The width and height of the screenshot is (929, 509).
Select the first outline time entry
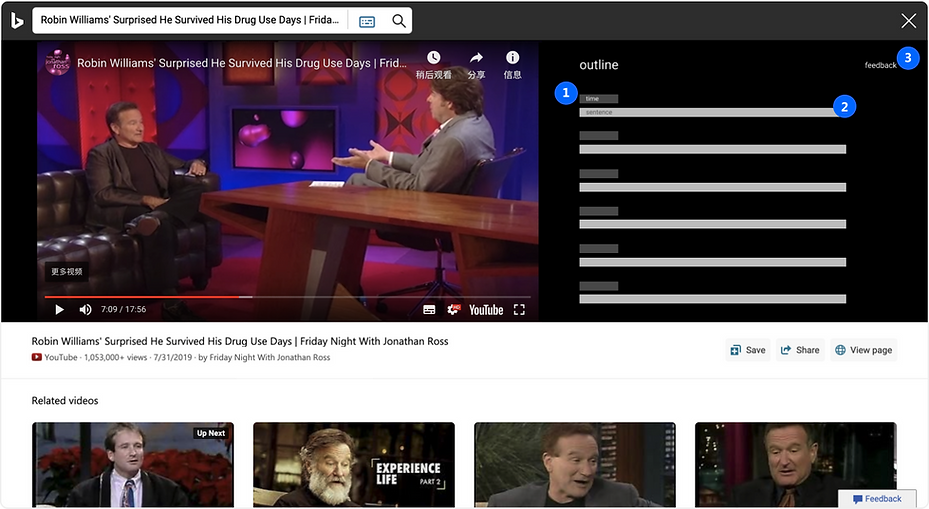pos(598,99)
